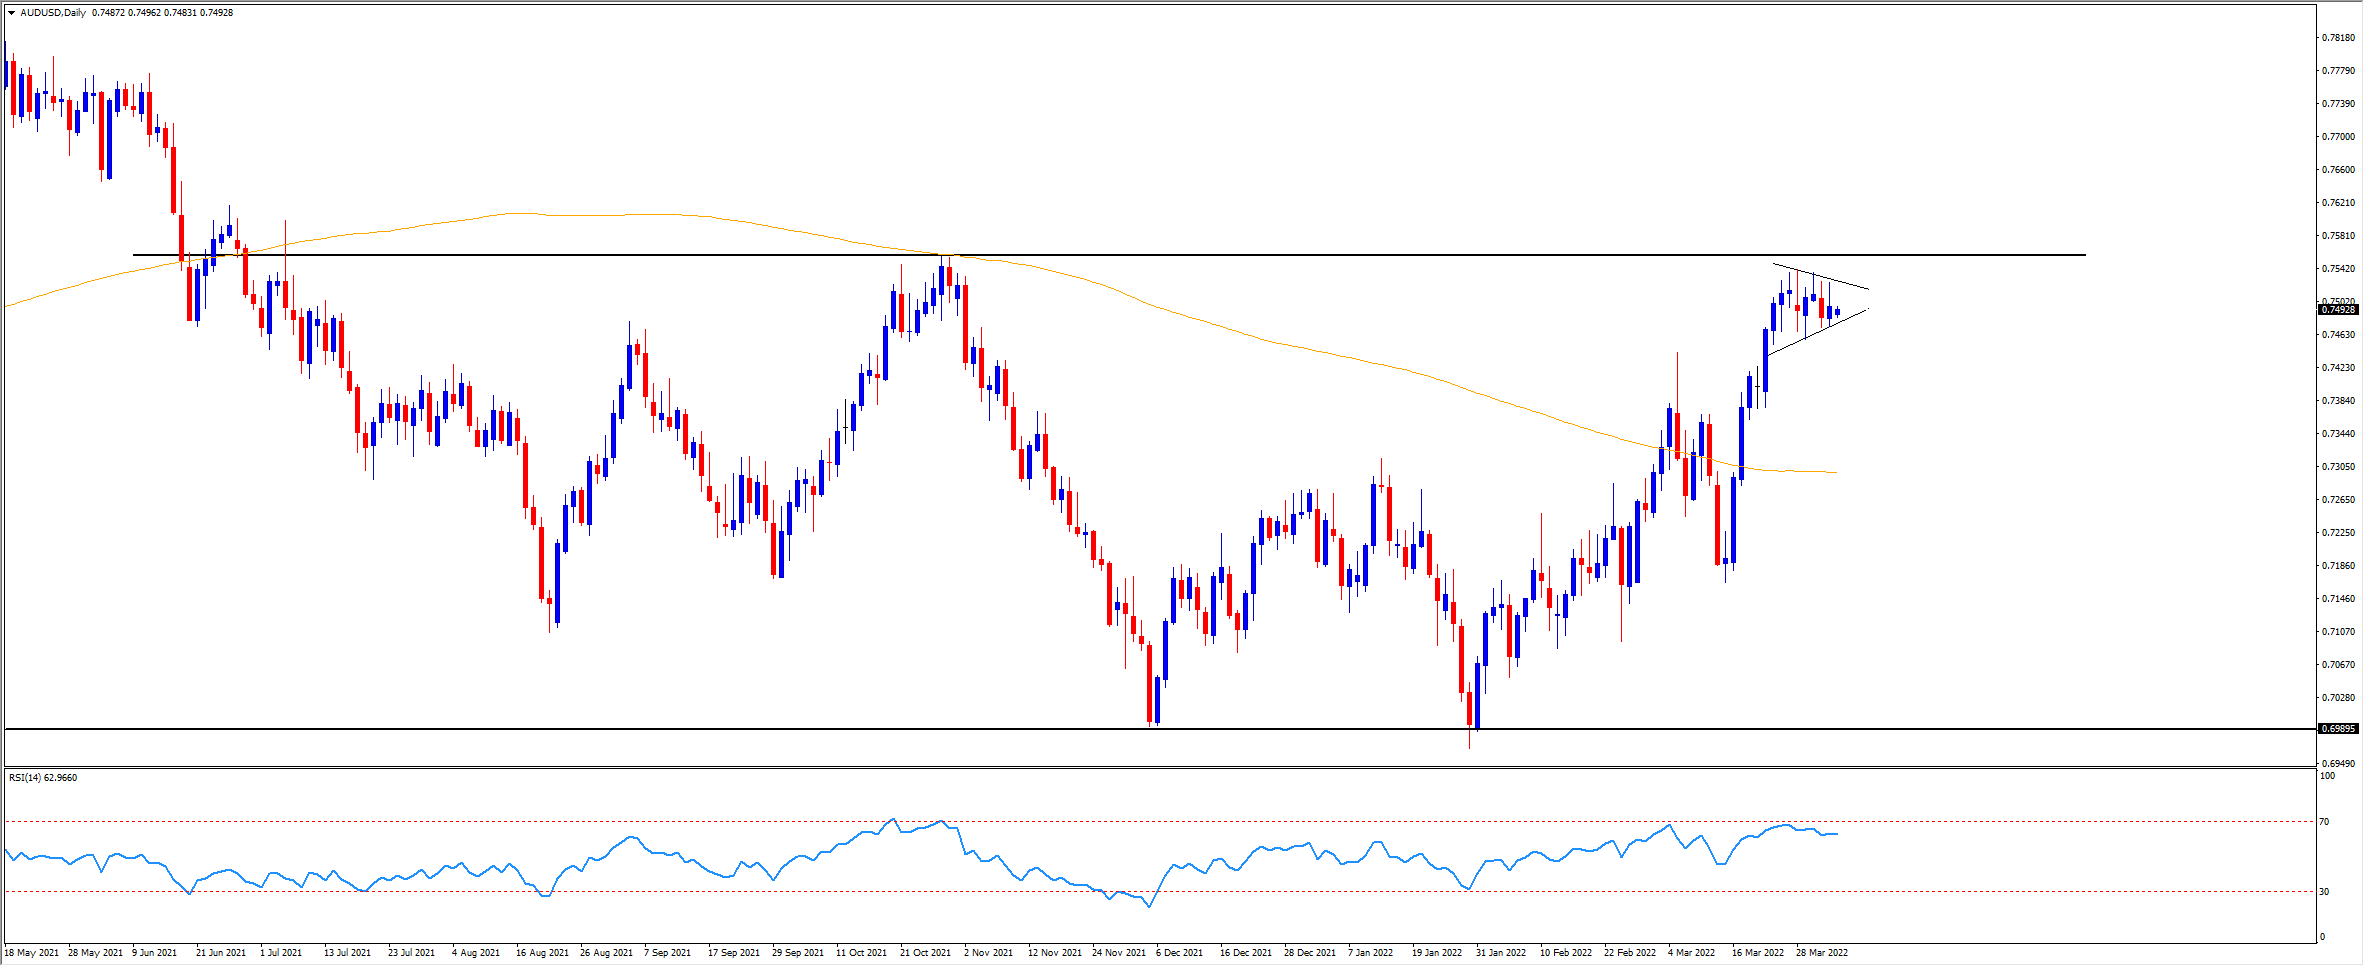Click the orange moving average line
The height and width of the screenshot is (966, 2364).
tap(1200, 309)
